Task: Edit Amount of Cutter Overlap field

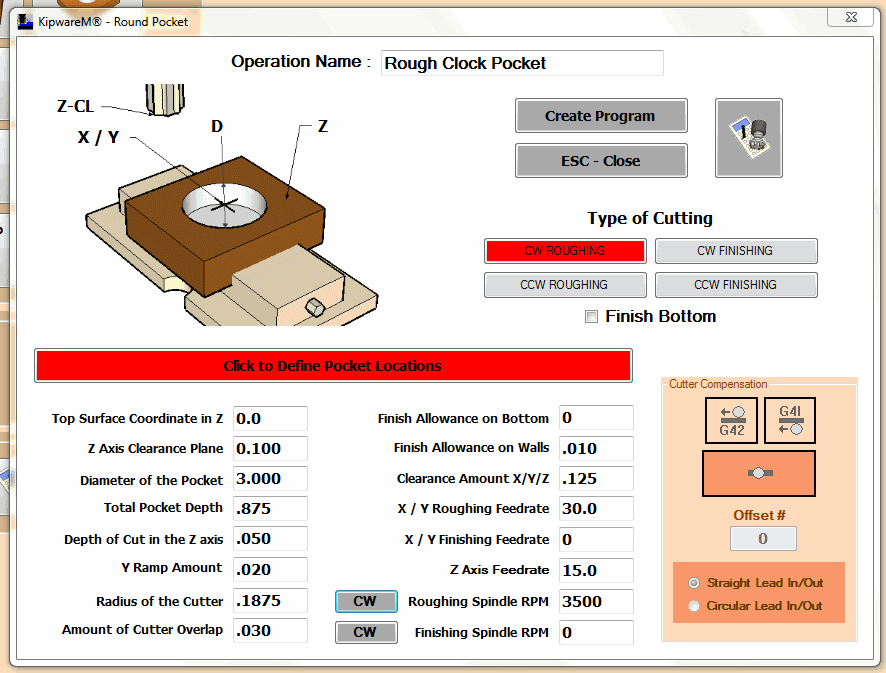Action: (270, 631)
